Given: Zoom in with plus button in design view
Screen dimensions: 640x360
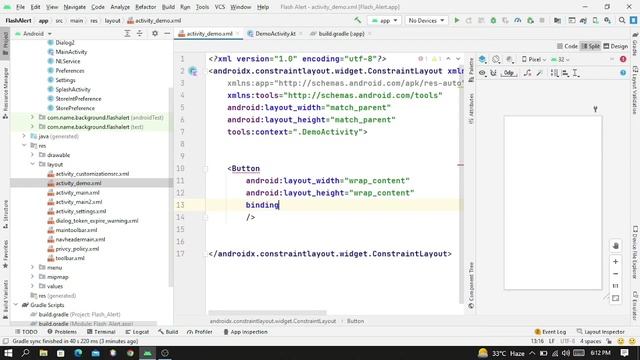Looking at the screenshot, I should tap(616, 262).
